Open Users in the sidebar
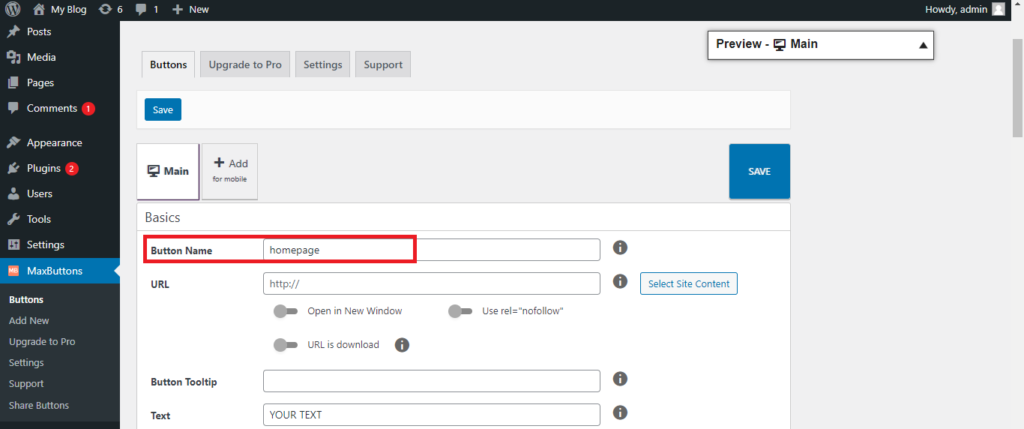Image resolution: width=1024 pixels, height=429 pixels. click(39, 193)
